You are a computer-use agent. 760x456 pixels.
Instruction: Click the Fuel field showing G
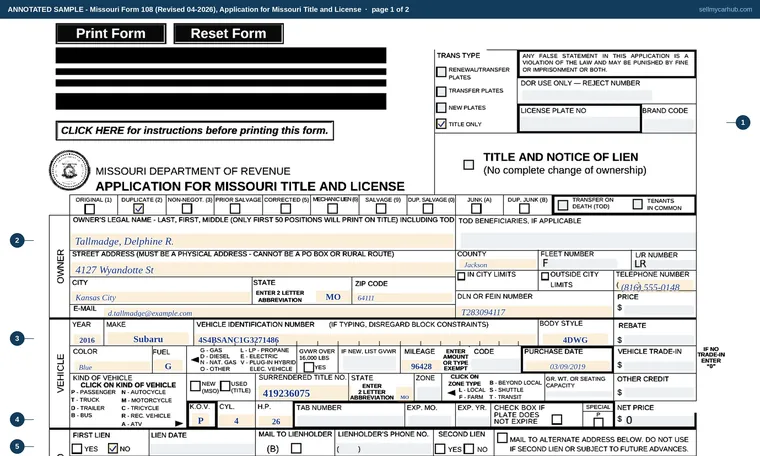coord(168,366)
